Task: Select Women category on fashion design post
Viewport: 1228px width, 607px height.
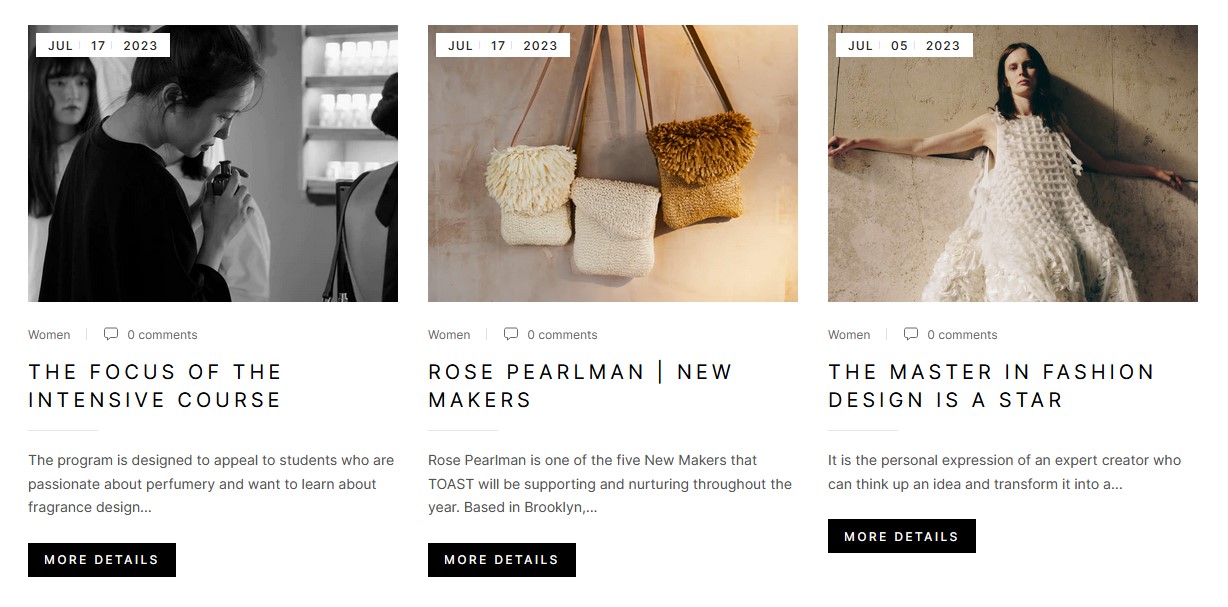Action: (x=849, y=335)
